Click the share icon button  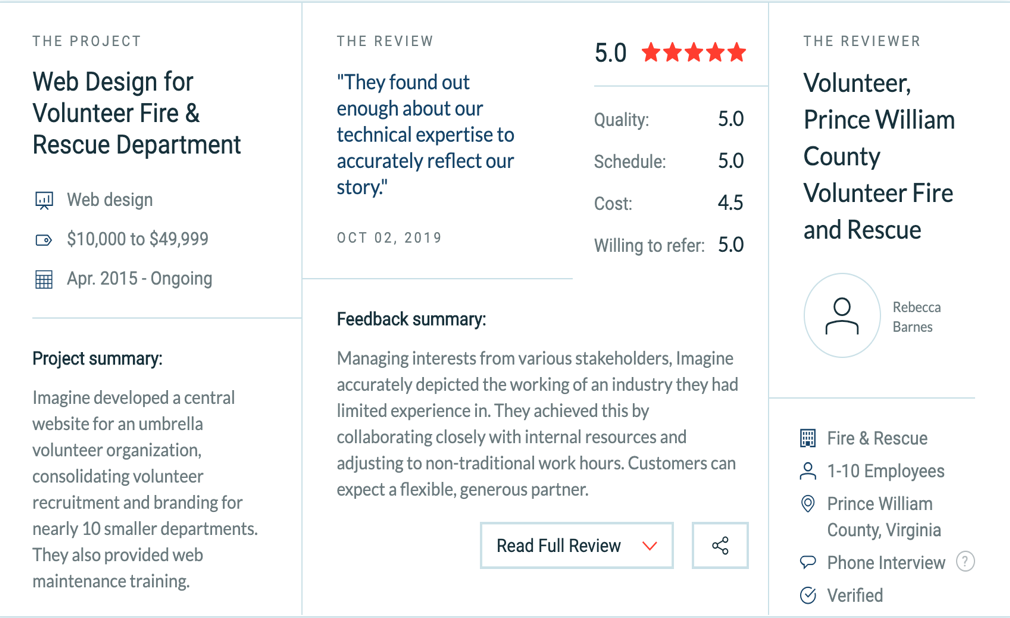click(x=720, y=545)
